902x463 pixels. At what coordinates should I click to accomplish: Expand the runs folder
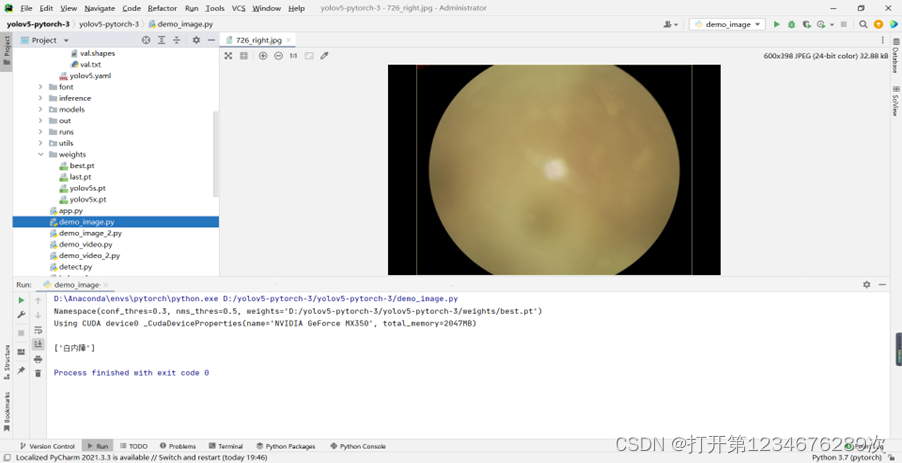pyautogui.click(x=40, y=132)
